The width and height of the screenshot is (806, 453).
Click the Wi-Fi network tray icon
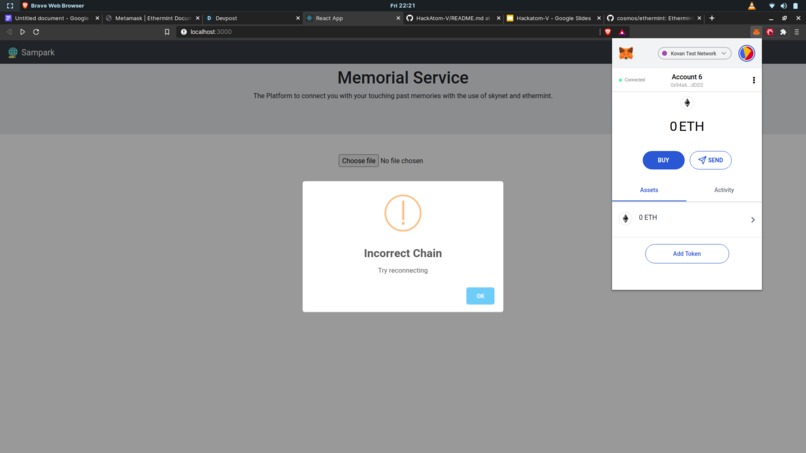click(x=772, y=6)
